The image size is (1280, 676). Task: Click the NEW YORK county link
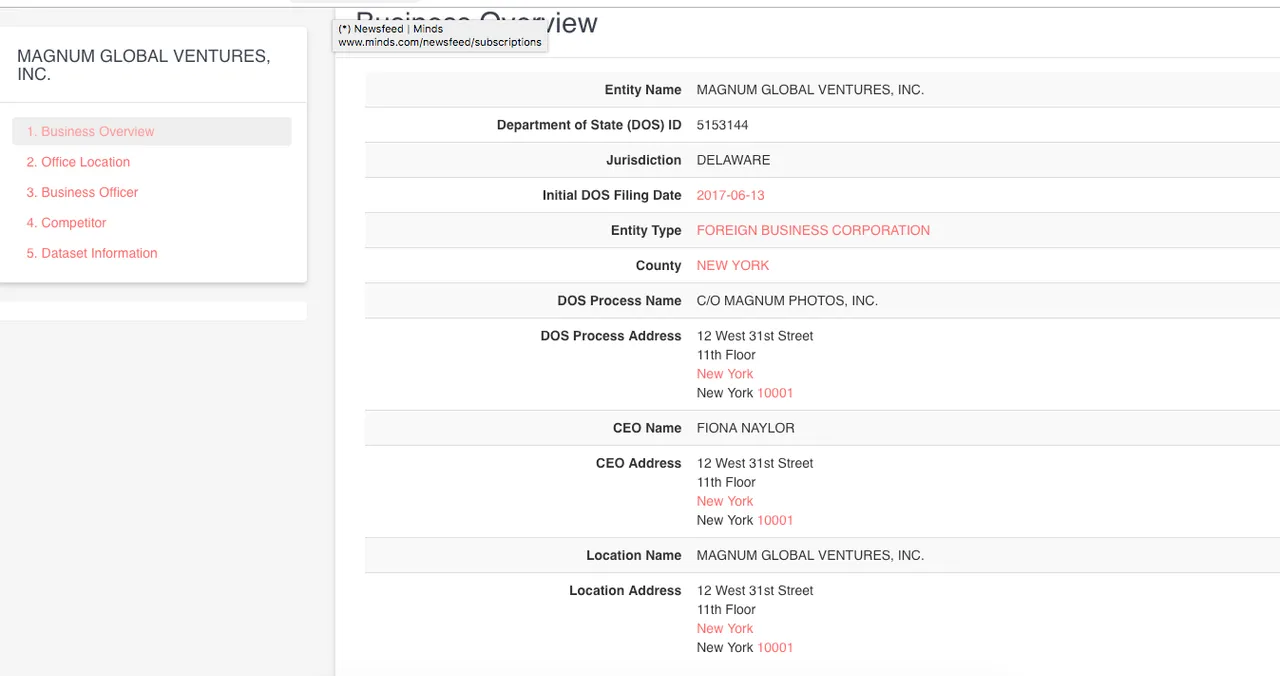click(x=733, y=265)
